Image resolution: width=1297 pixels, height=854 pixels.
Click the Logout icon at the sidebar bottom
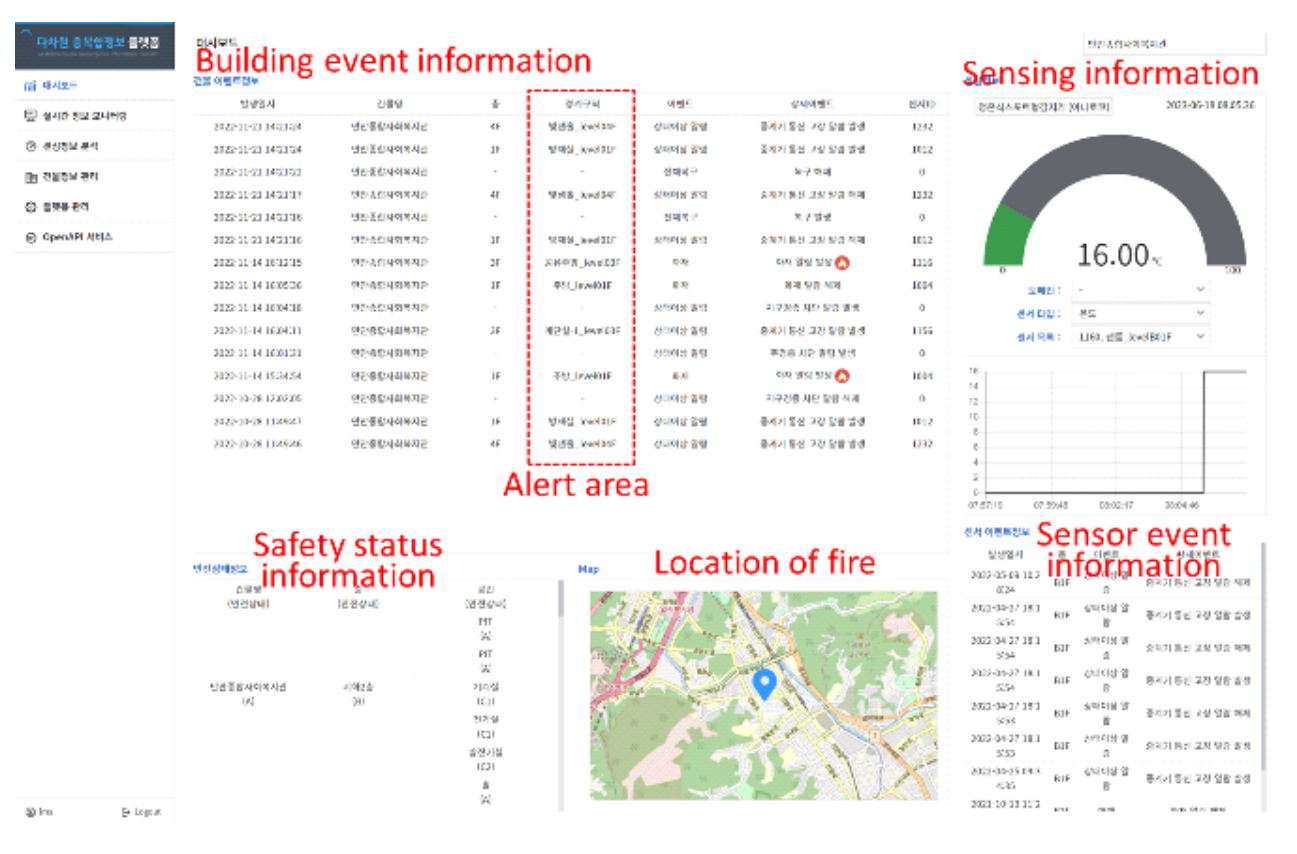(x=126, y=812)
